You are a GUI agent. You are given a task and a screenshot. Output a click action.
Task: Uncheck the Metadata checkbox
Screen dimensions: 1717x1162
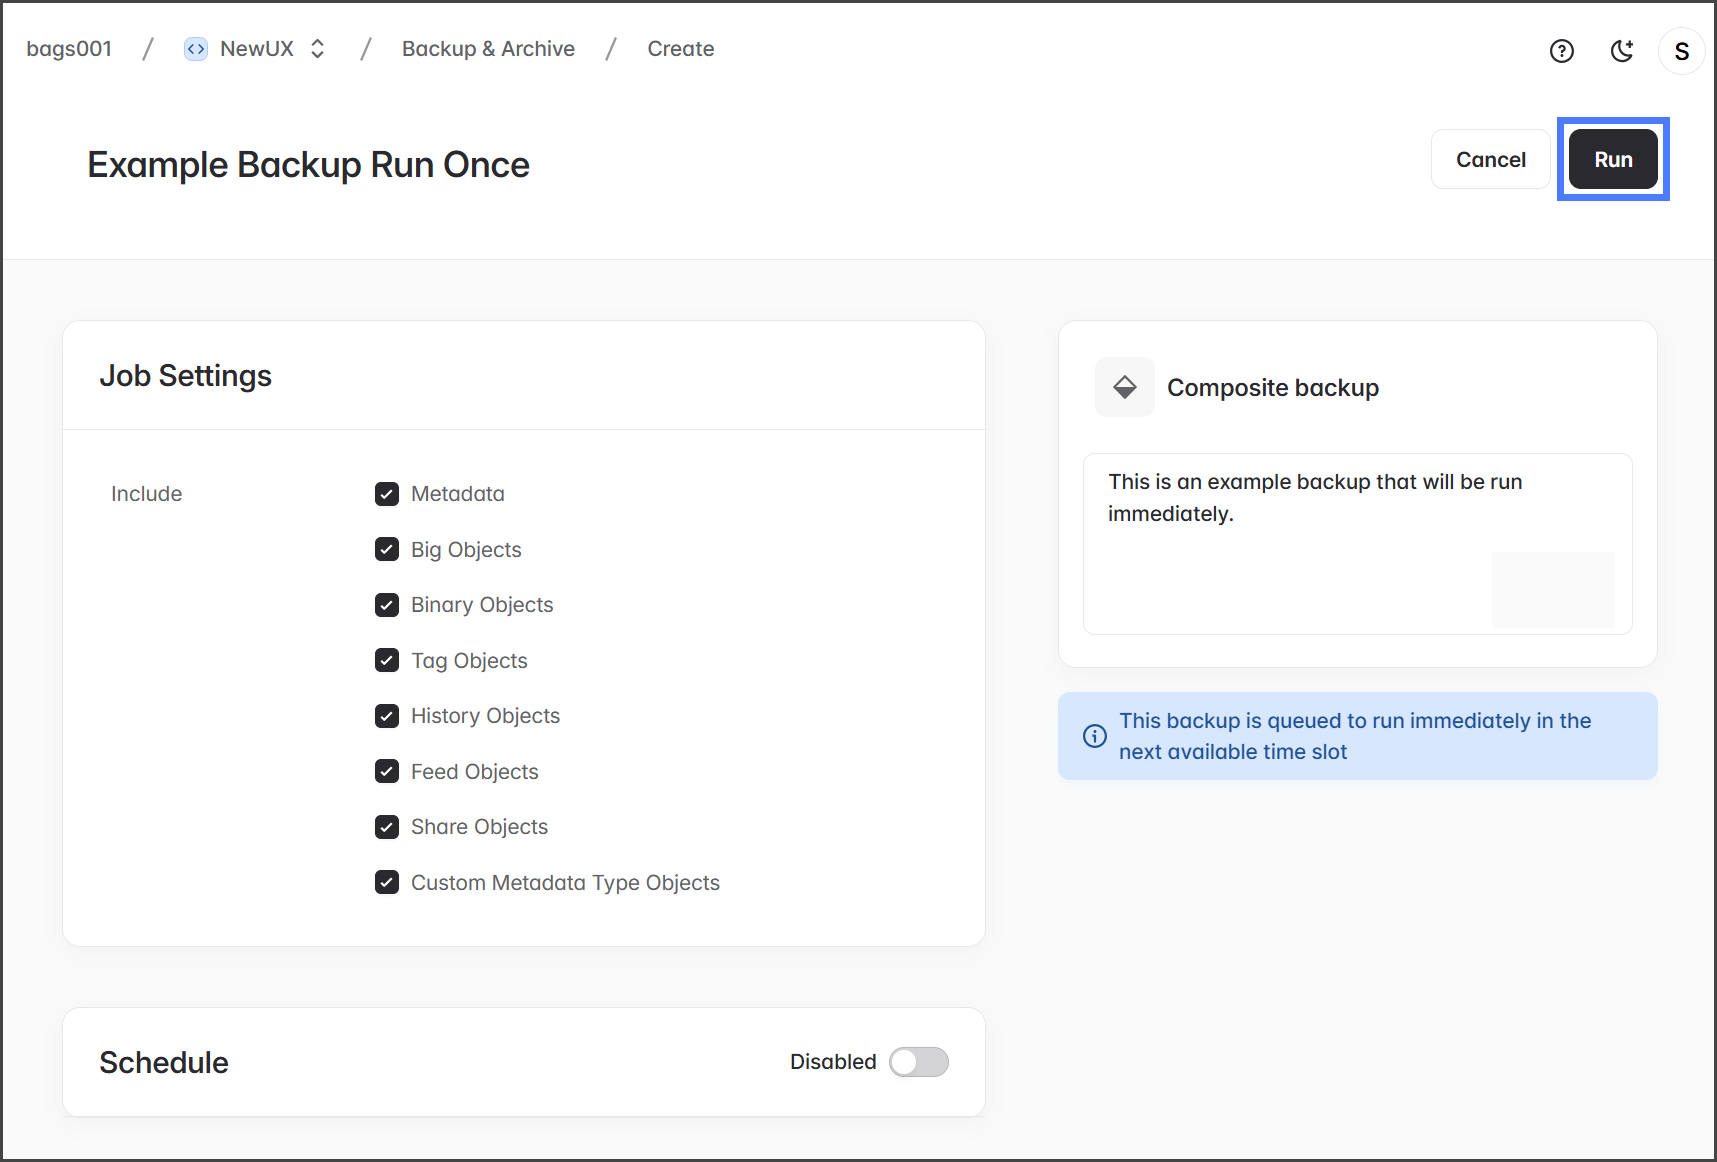(x=387, y=494)
